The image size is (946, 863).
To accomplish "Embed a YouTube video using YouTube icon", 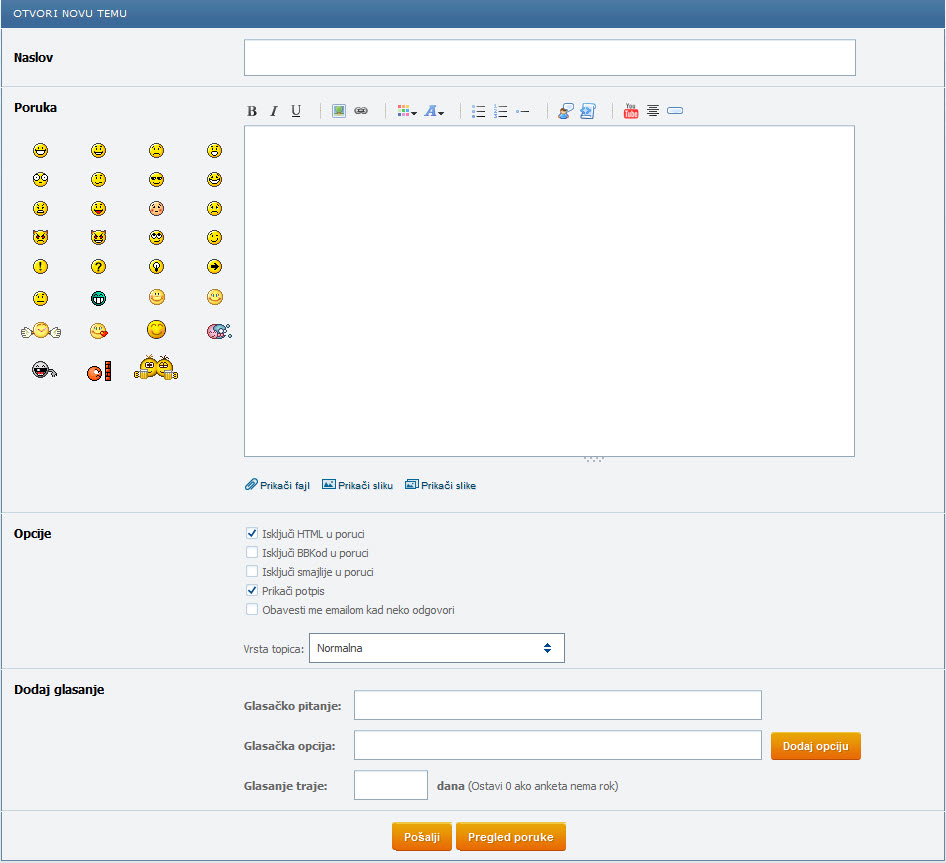I will 631,111.
